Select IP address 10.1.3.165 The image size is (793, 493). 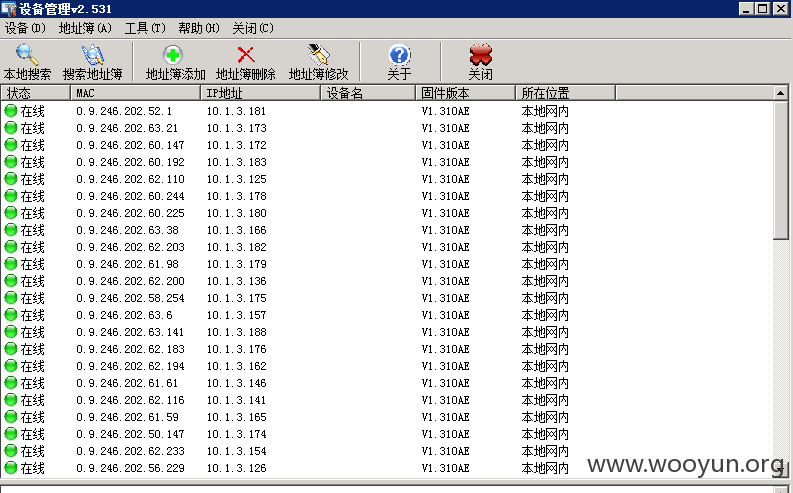[x=236, y=417]
